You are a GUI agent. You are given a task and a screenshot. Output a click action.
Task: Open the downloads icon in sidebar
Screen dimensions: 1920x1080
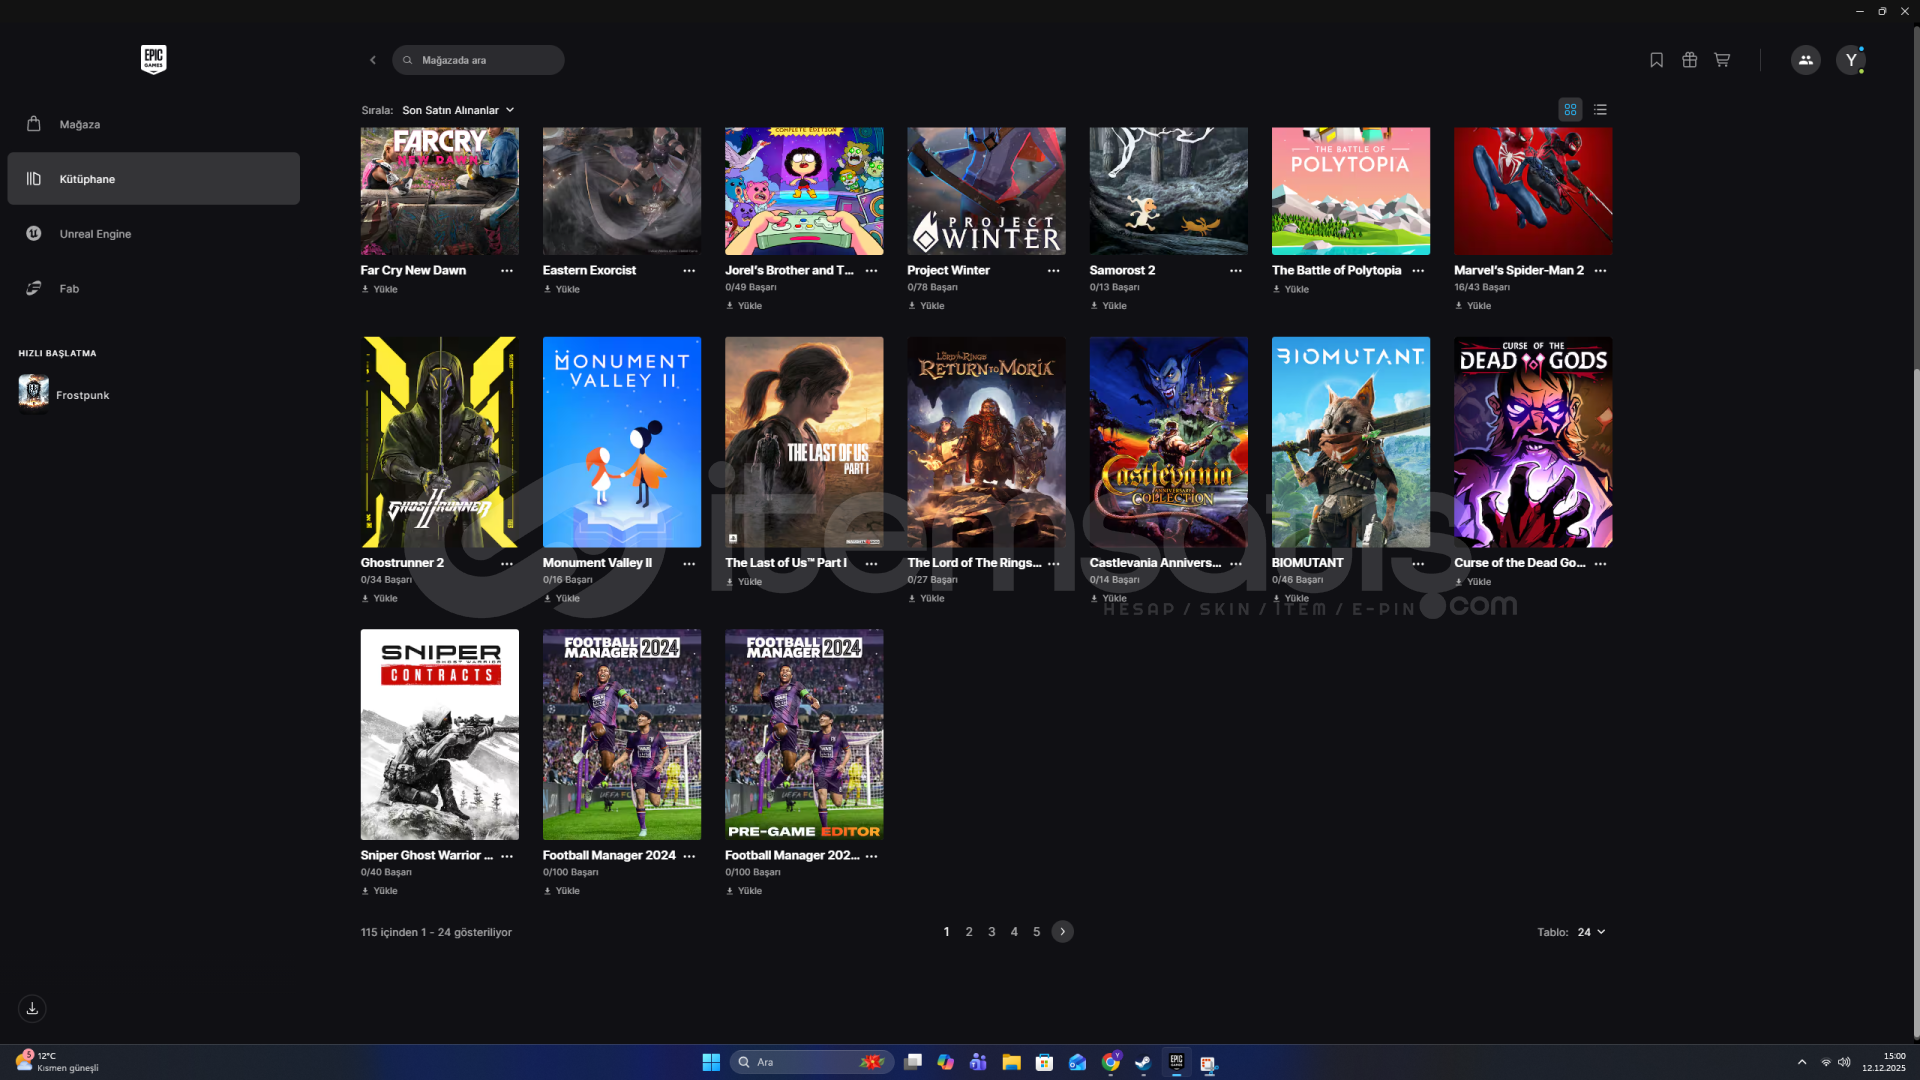point(32,1008)
